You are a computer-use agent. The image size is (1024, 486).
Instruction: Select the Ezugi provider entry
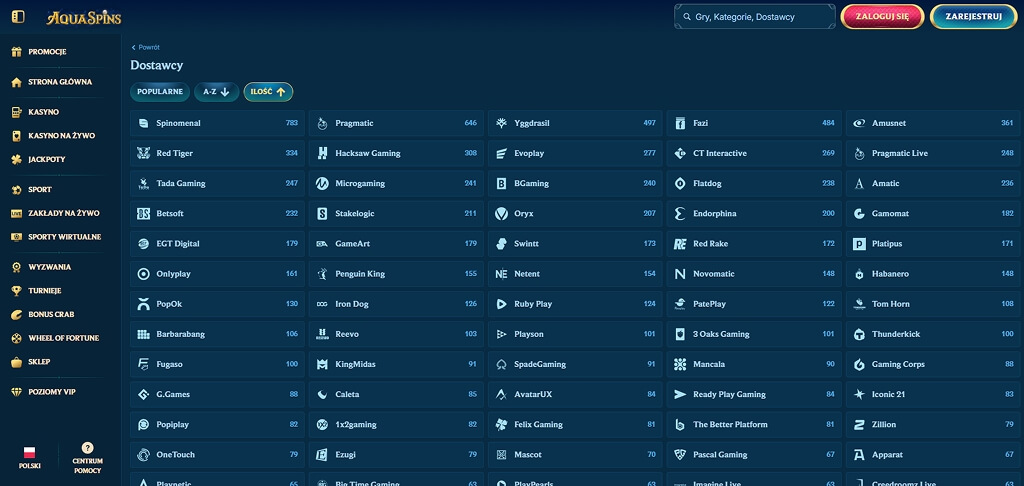pyautogui.click(x=396, y=455)
